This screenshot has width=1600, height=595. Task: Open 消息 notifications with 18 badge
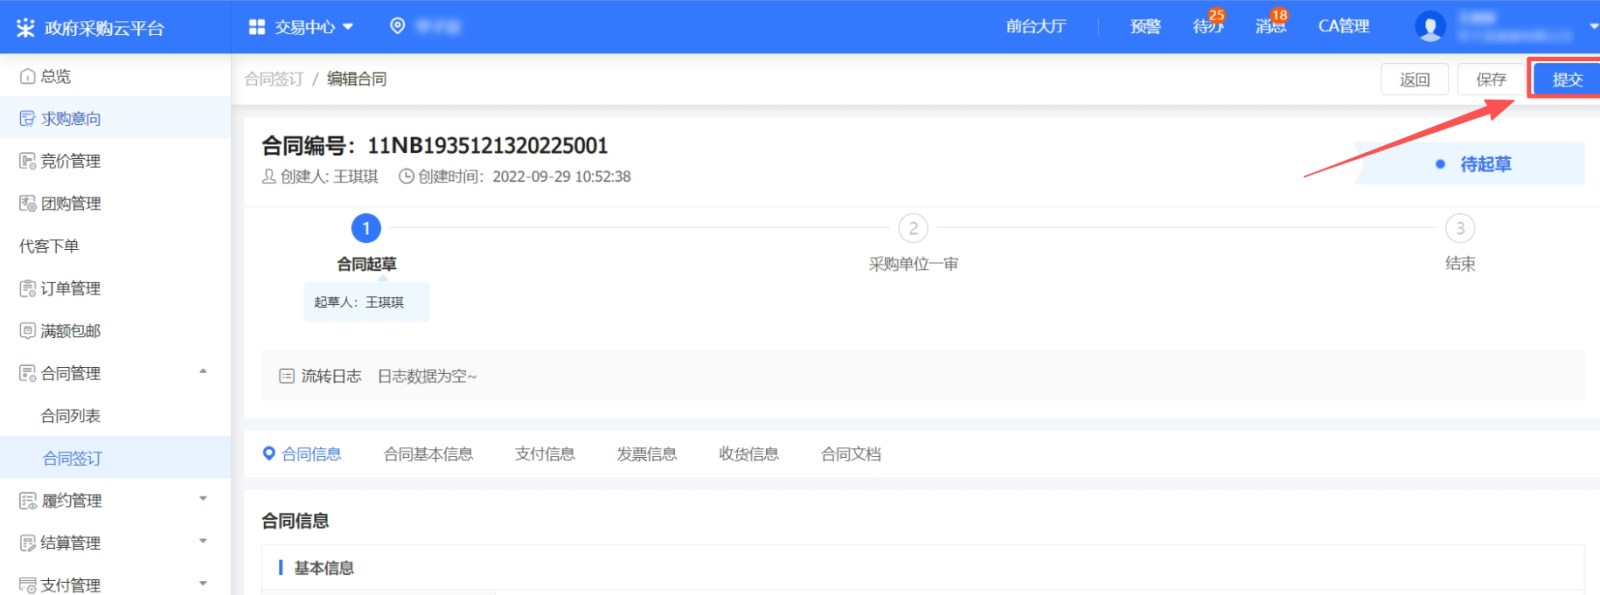[1271, 26]
